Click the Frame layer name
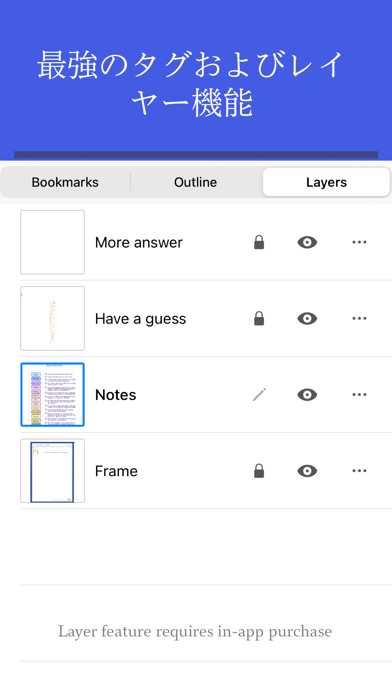 pyautogui.click(x=116, y=471)
